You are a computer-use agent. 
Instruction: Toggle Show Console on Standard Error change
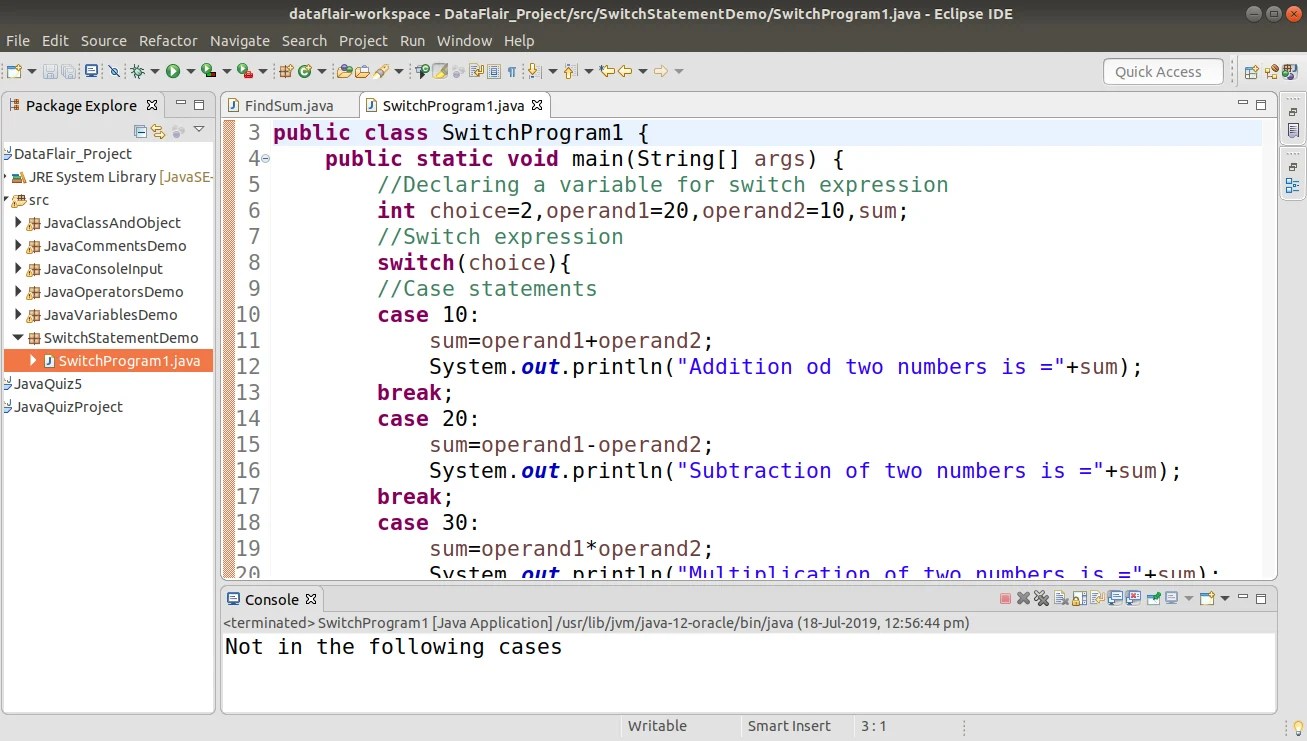(1133, 599)
